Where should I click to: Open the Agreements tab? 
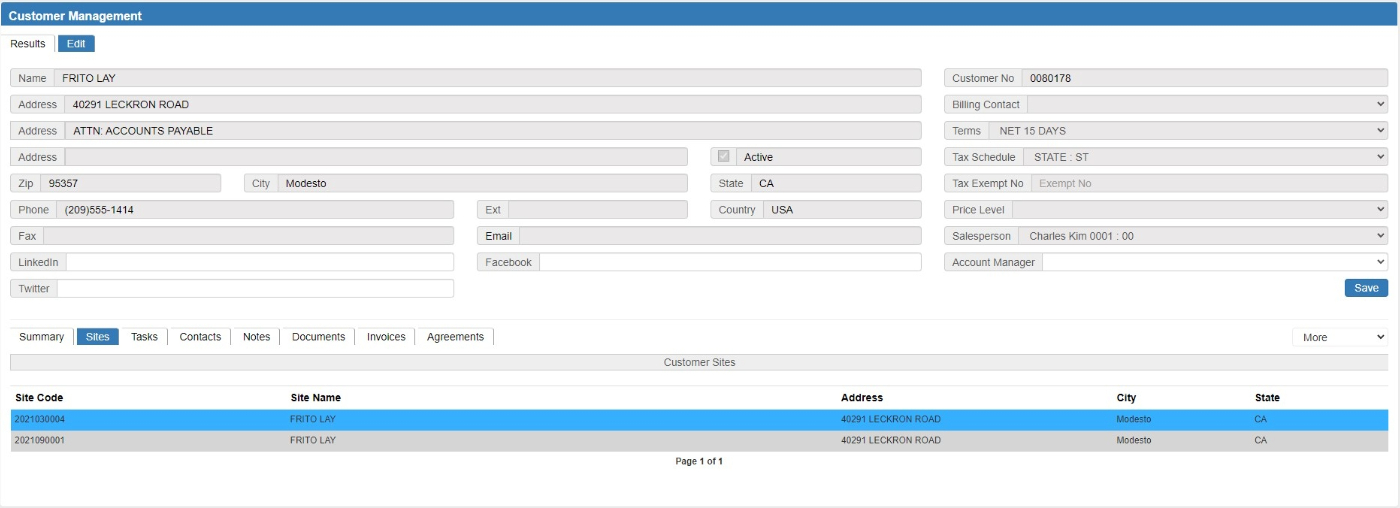tap(455, 337)
